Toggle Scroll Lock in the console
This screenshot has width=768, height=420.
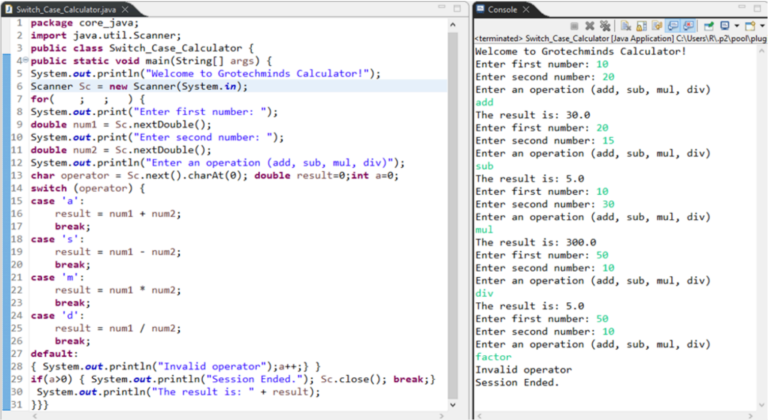coord(639,26)
